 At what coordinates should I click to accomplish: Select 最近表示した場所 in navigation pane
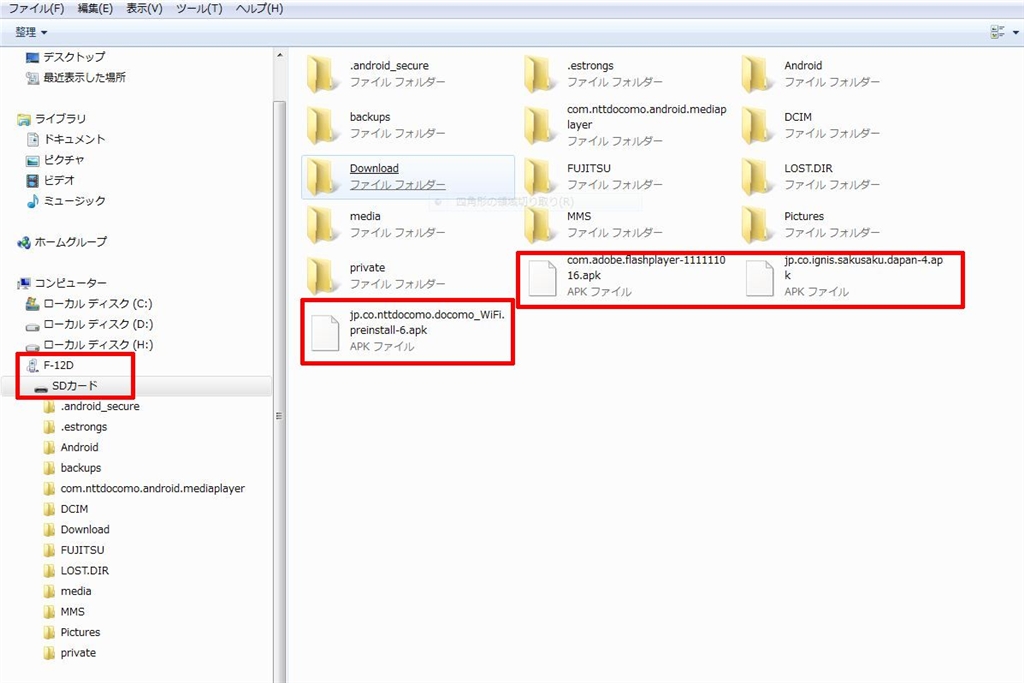76,78
